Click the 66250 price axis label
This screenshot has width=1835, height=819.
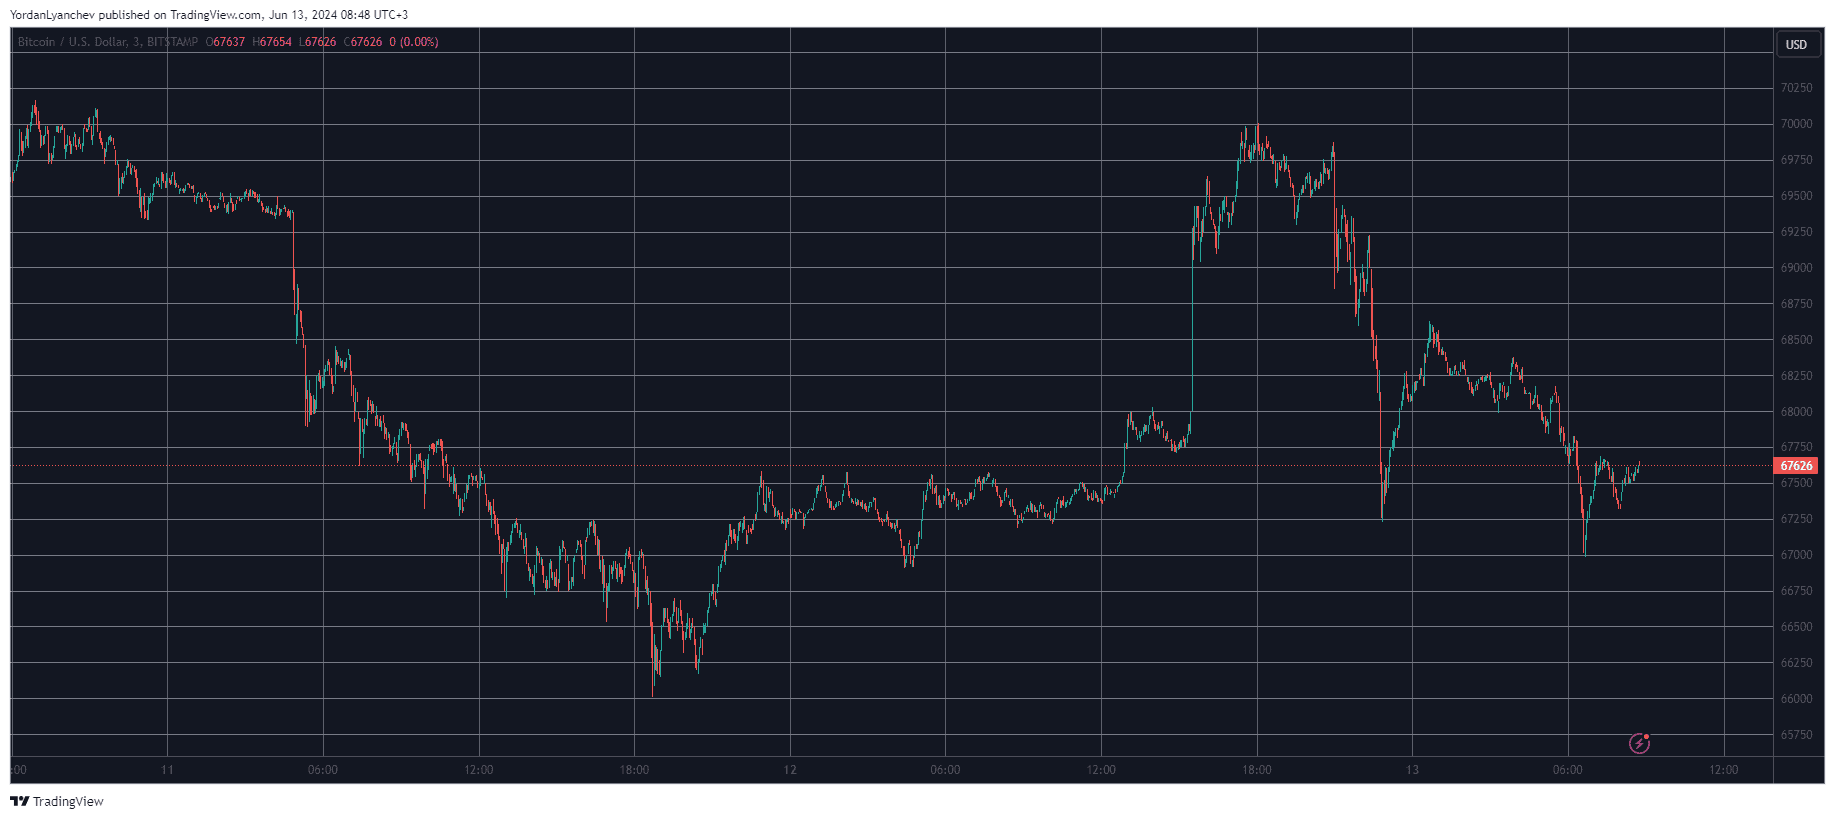(1796, 663)
